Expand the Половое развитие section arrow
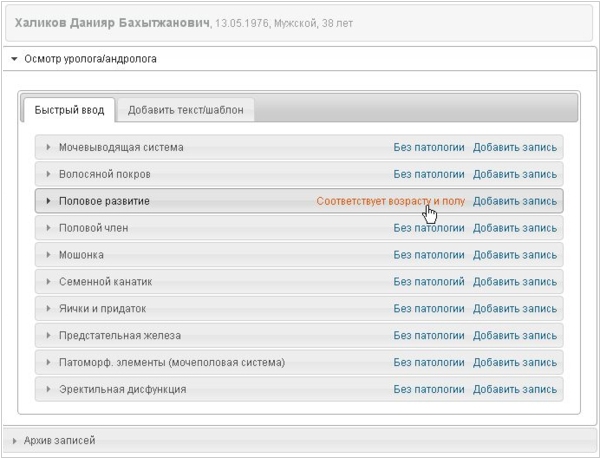The image size is (600, 458). (48, 200)
